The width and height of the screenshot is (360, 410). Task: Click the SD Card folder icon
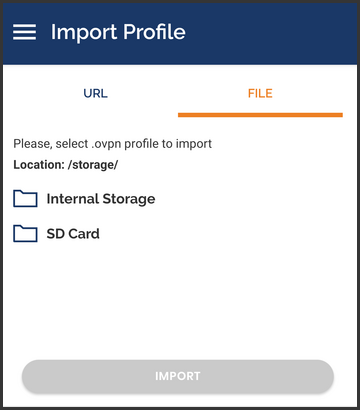pos(25,233)
